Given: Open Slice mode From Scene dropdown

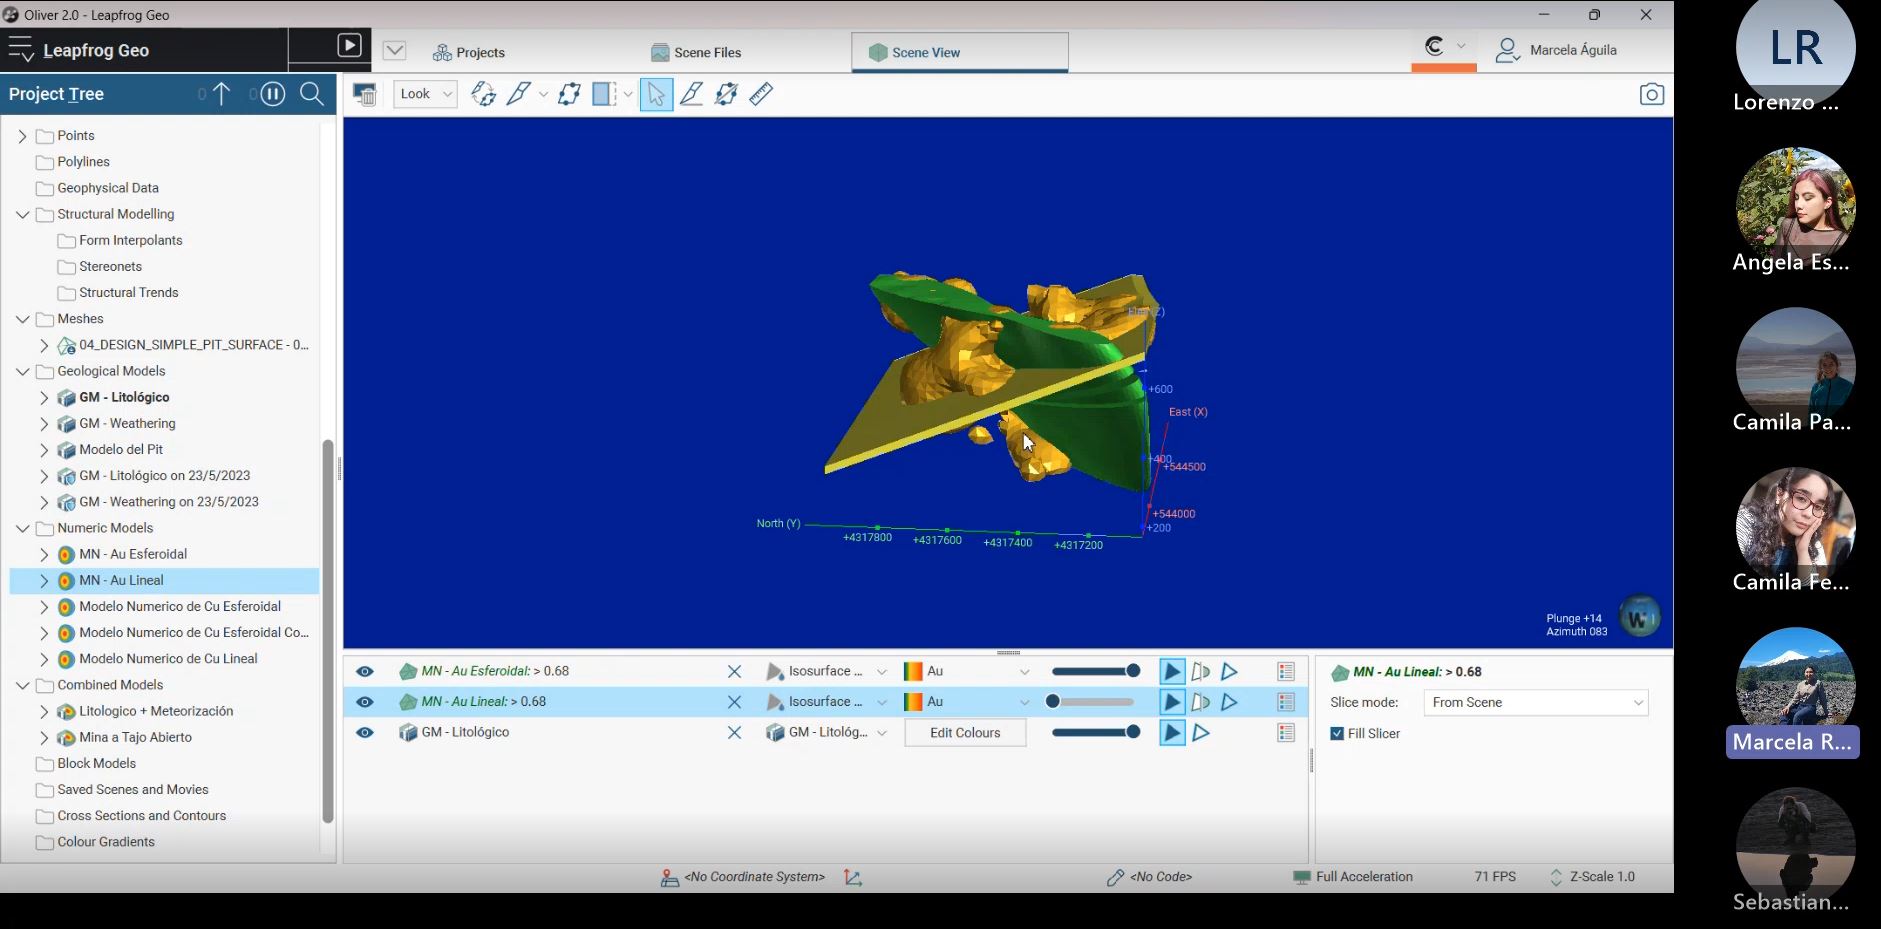Looking at the screenshot, I should [1536, 703].
